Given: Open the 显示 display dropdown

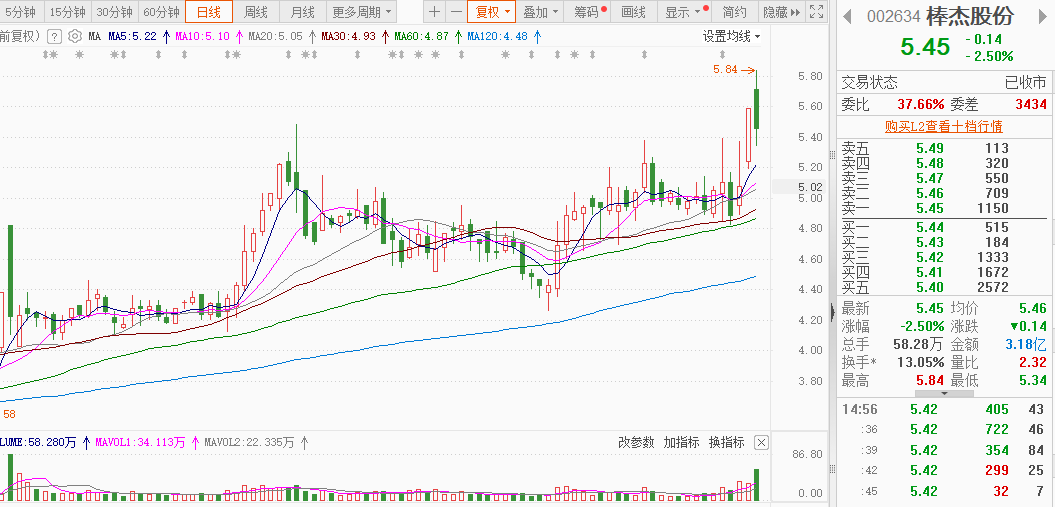Looking at the screenshot, I should (x=683, y=11).
